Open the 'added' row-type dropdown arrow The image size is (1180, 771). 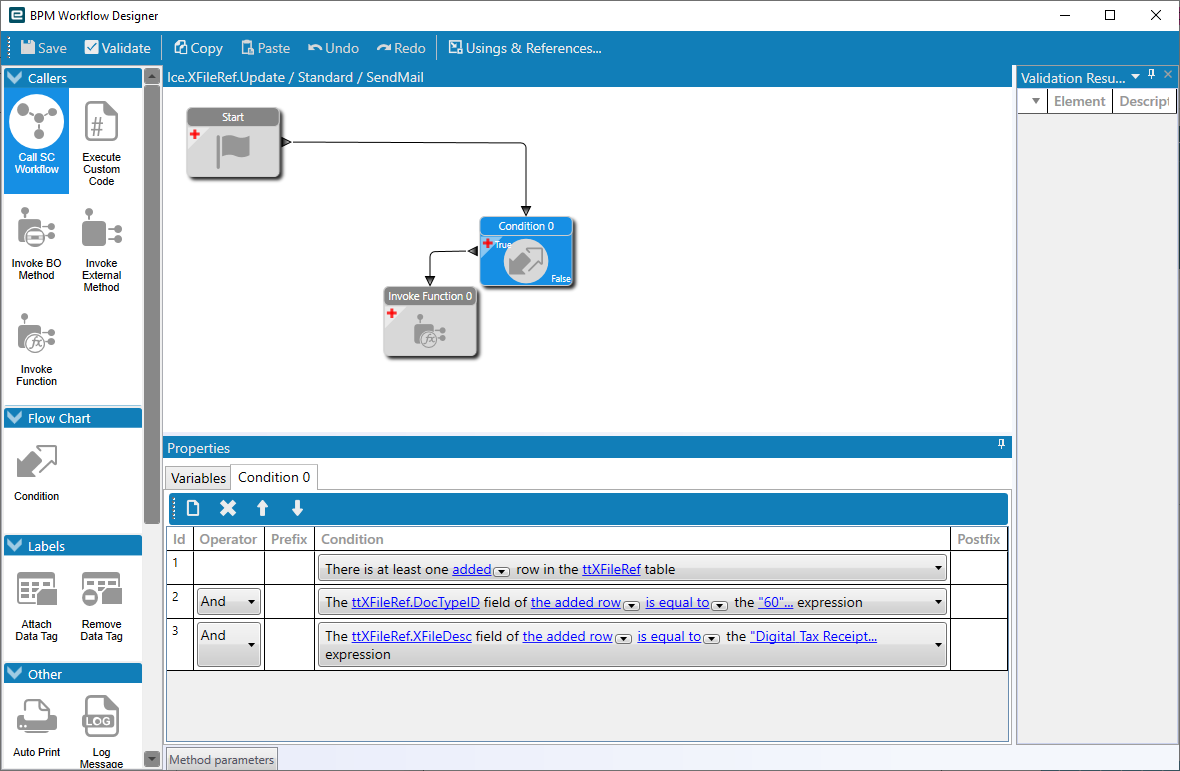501,572
